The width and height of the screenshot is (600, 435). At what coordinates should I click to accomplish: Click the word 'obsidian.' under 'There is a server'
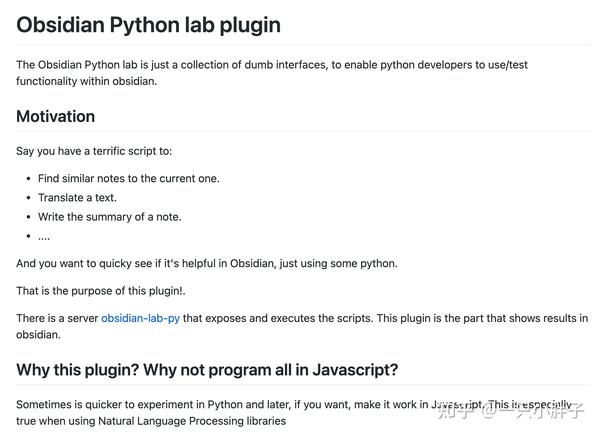38,335
